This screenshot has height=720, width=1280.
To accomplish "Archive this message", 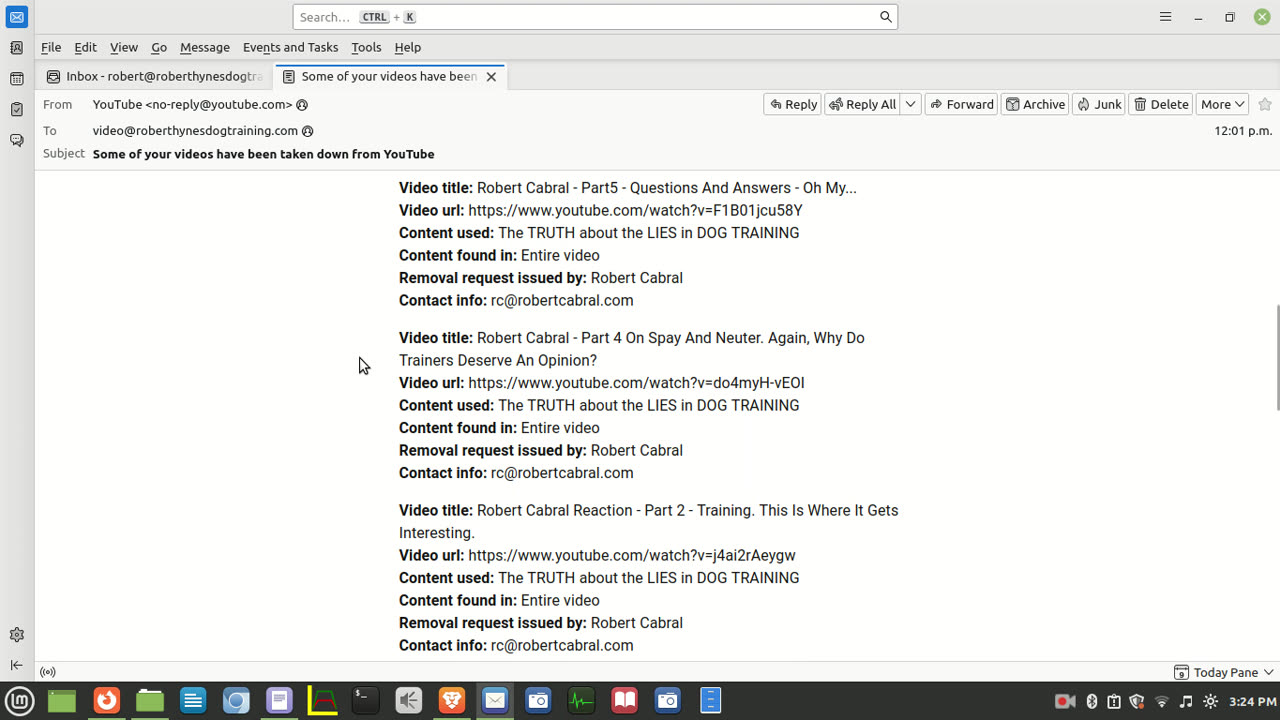I will click(x=1035, y=104).
